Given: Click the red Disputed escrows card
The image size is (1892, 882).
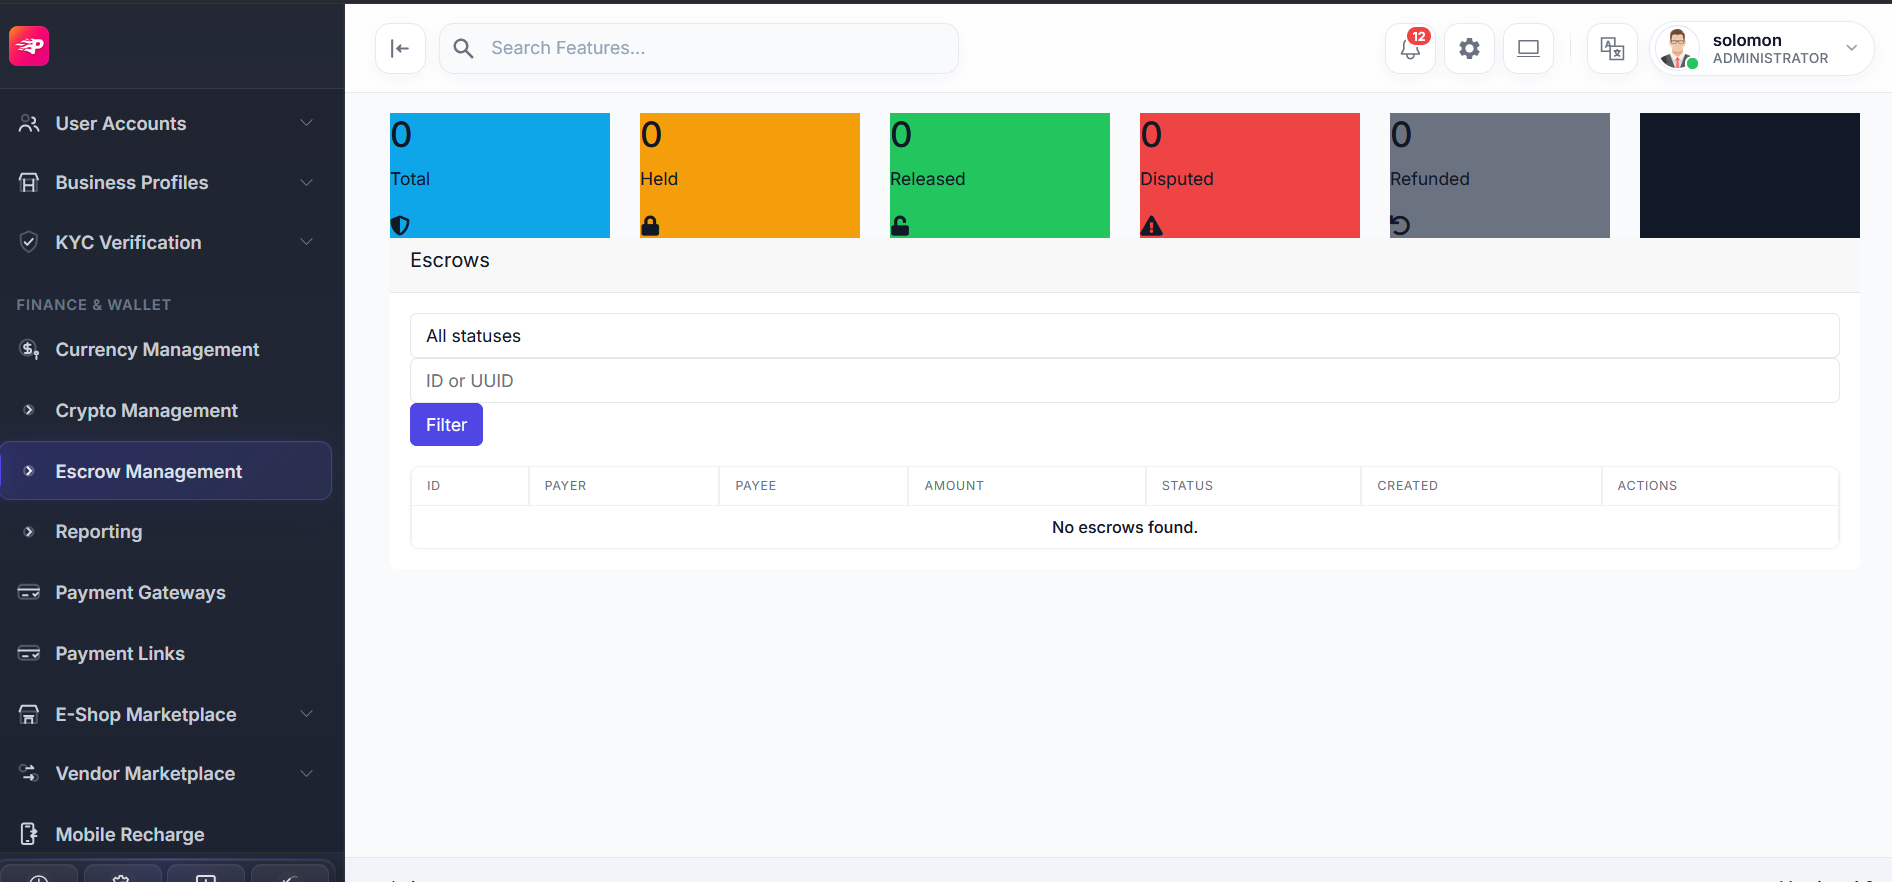Looking at the screenshot, I should coord(1250,175).
